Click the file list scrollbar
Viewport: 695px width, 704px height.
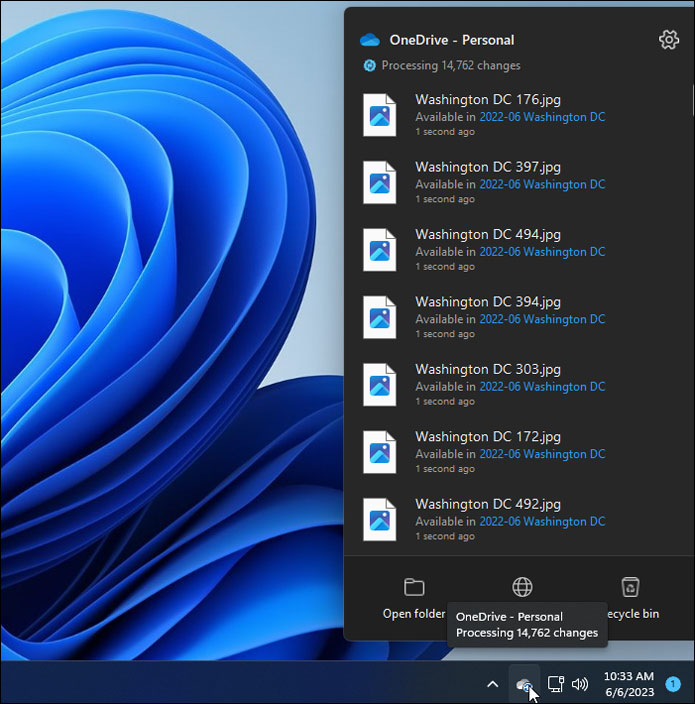pyautogui.click(x=691, y=100)
